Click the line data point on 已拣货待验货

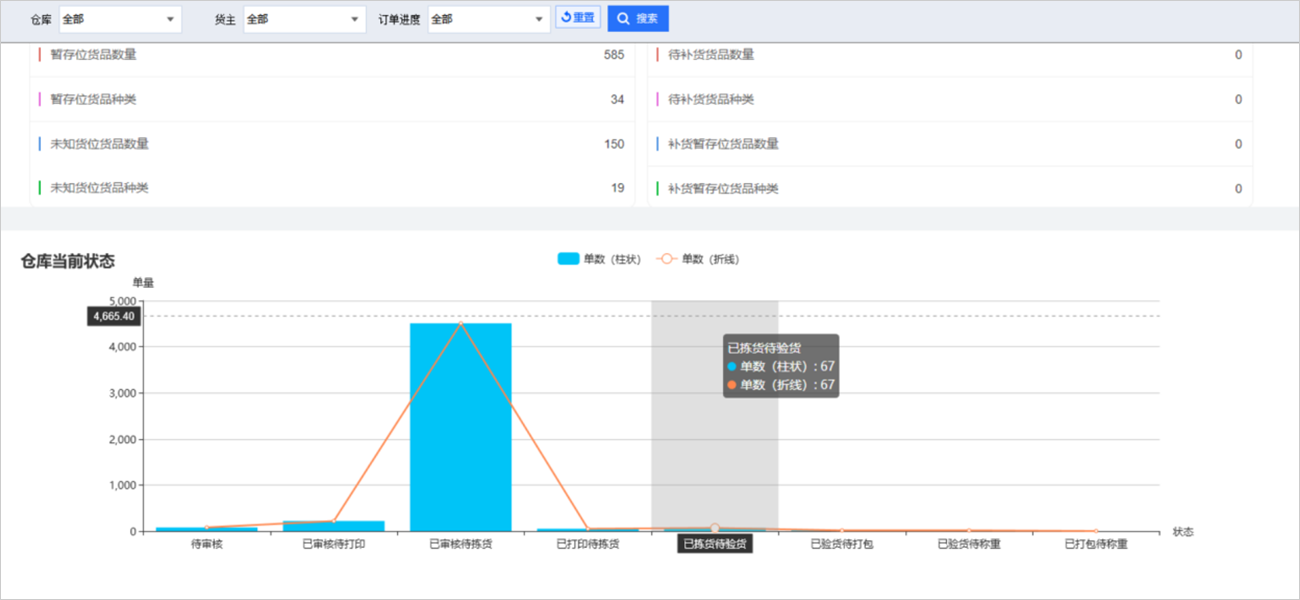click(715, 528)
